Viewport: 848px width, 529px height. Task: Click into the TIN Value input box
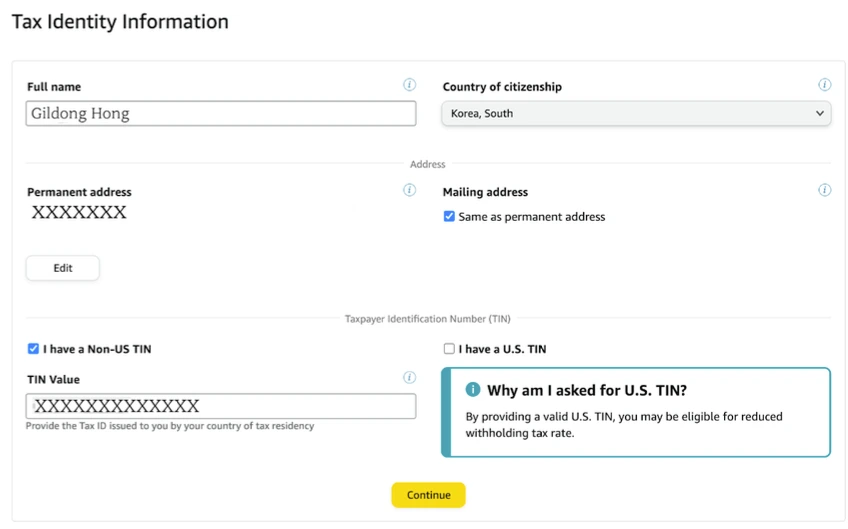pos(221,406)
